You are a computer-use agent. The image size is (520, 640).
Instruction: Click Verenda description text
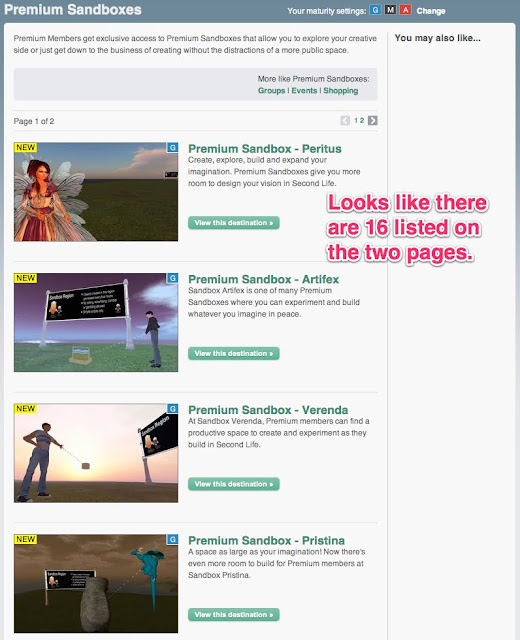point(279,433)
